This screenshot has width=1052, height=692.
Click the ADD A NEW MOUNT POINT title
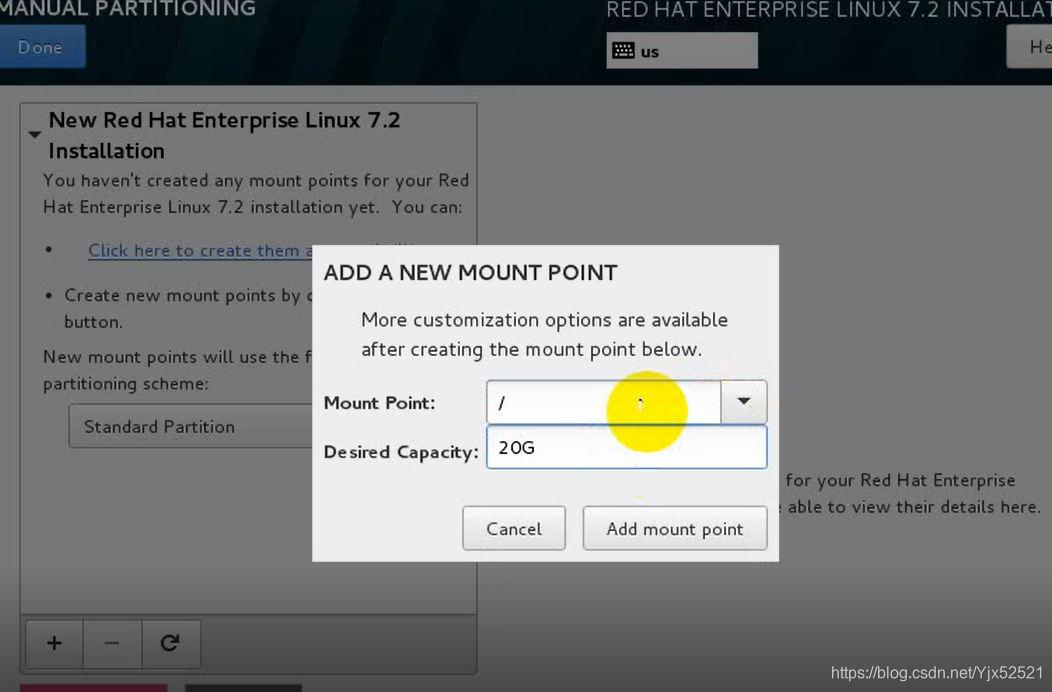coord(470,273)
